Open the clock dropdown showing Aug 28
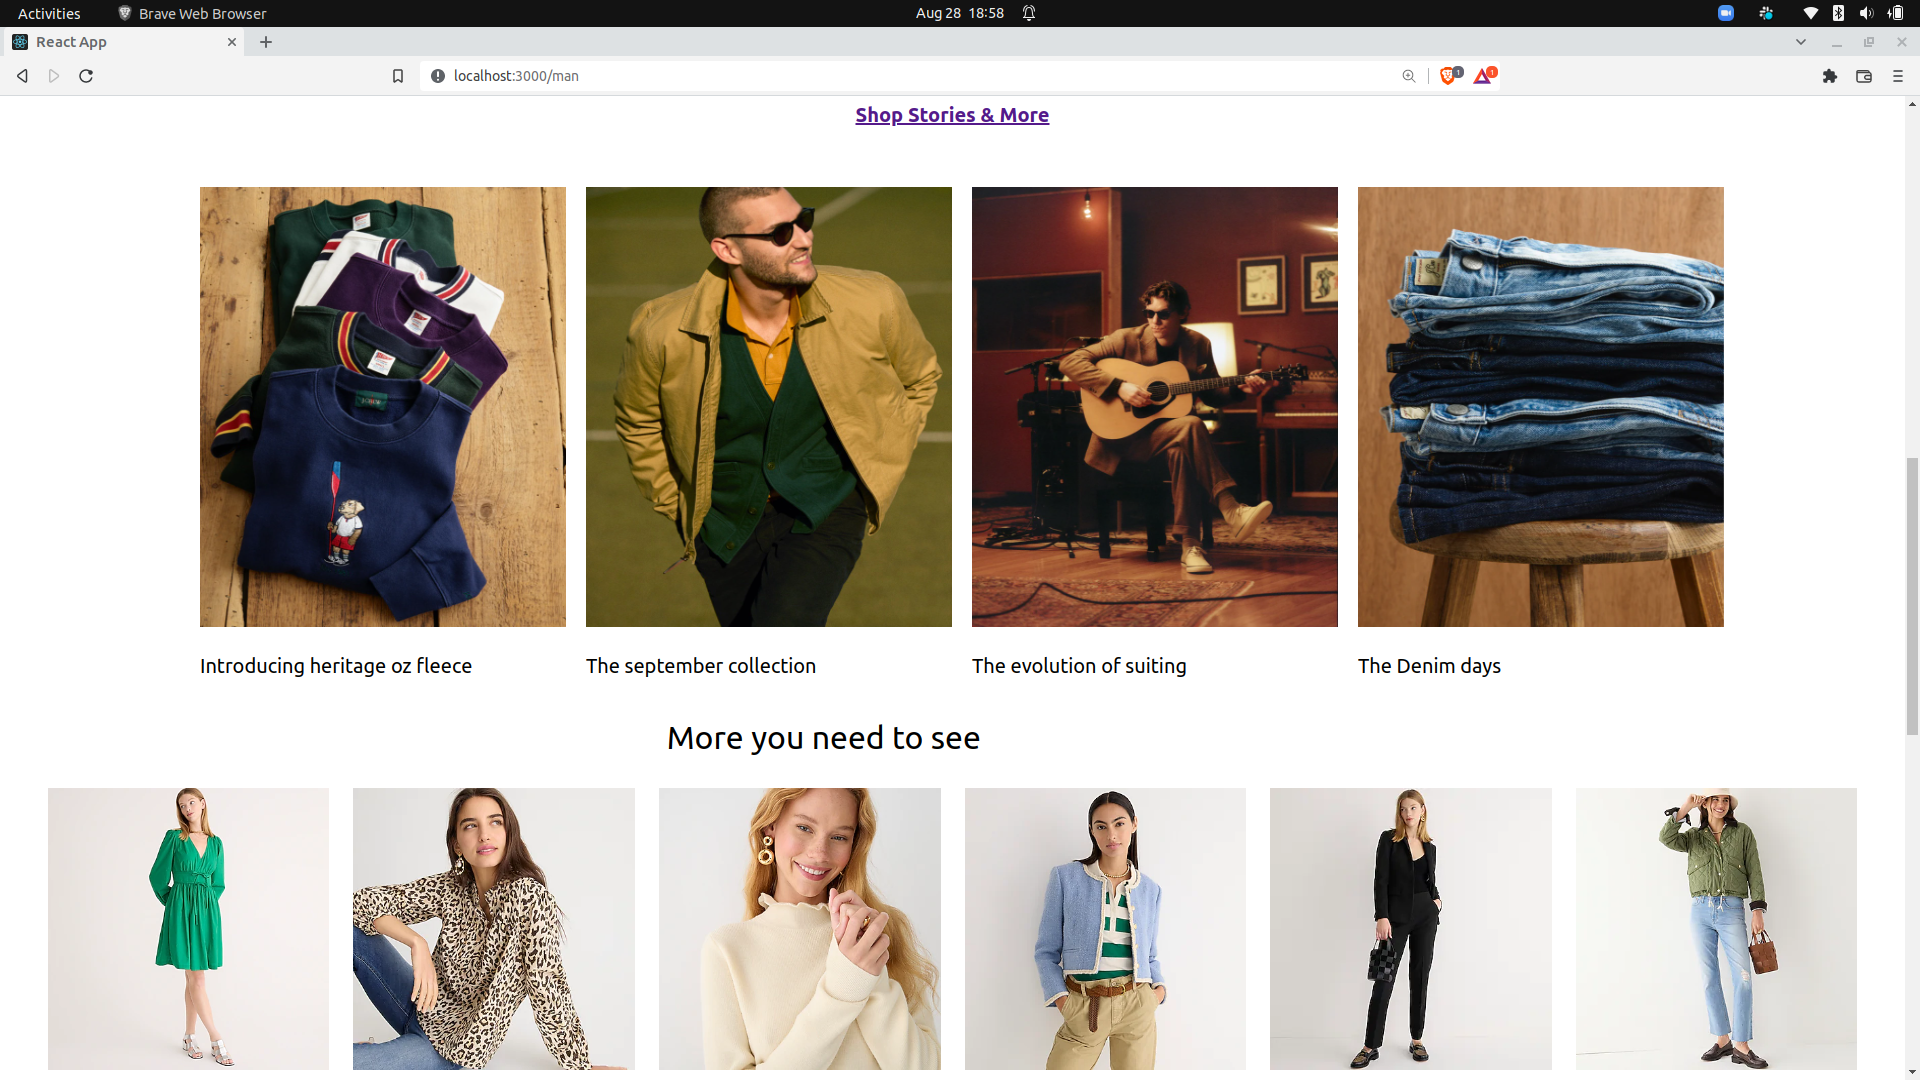This screenshot has height=1080, width=1920. (x=958, y=13)
